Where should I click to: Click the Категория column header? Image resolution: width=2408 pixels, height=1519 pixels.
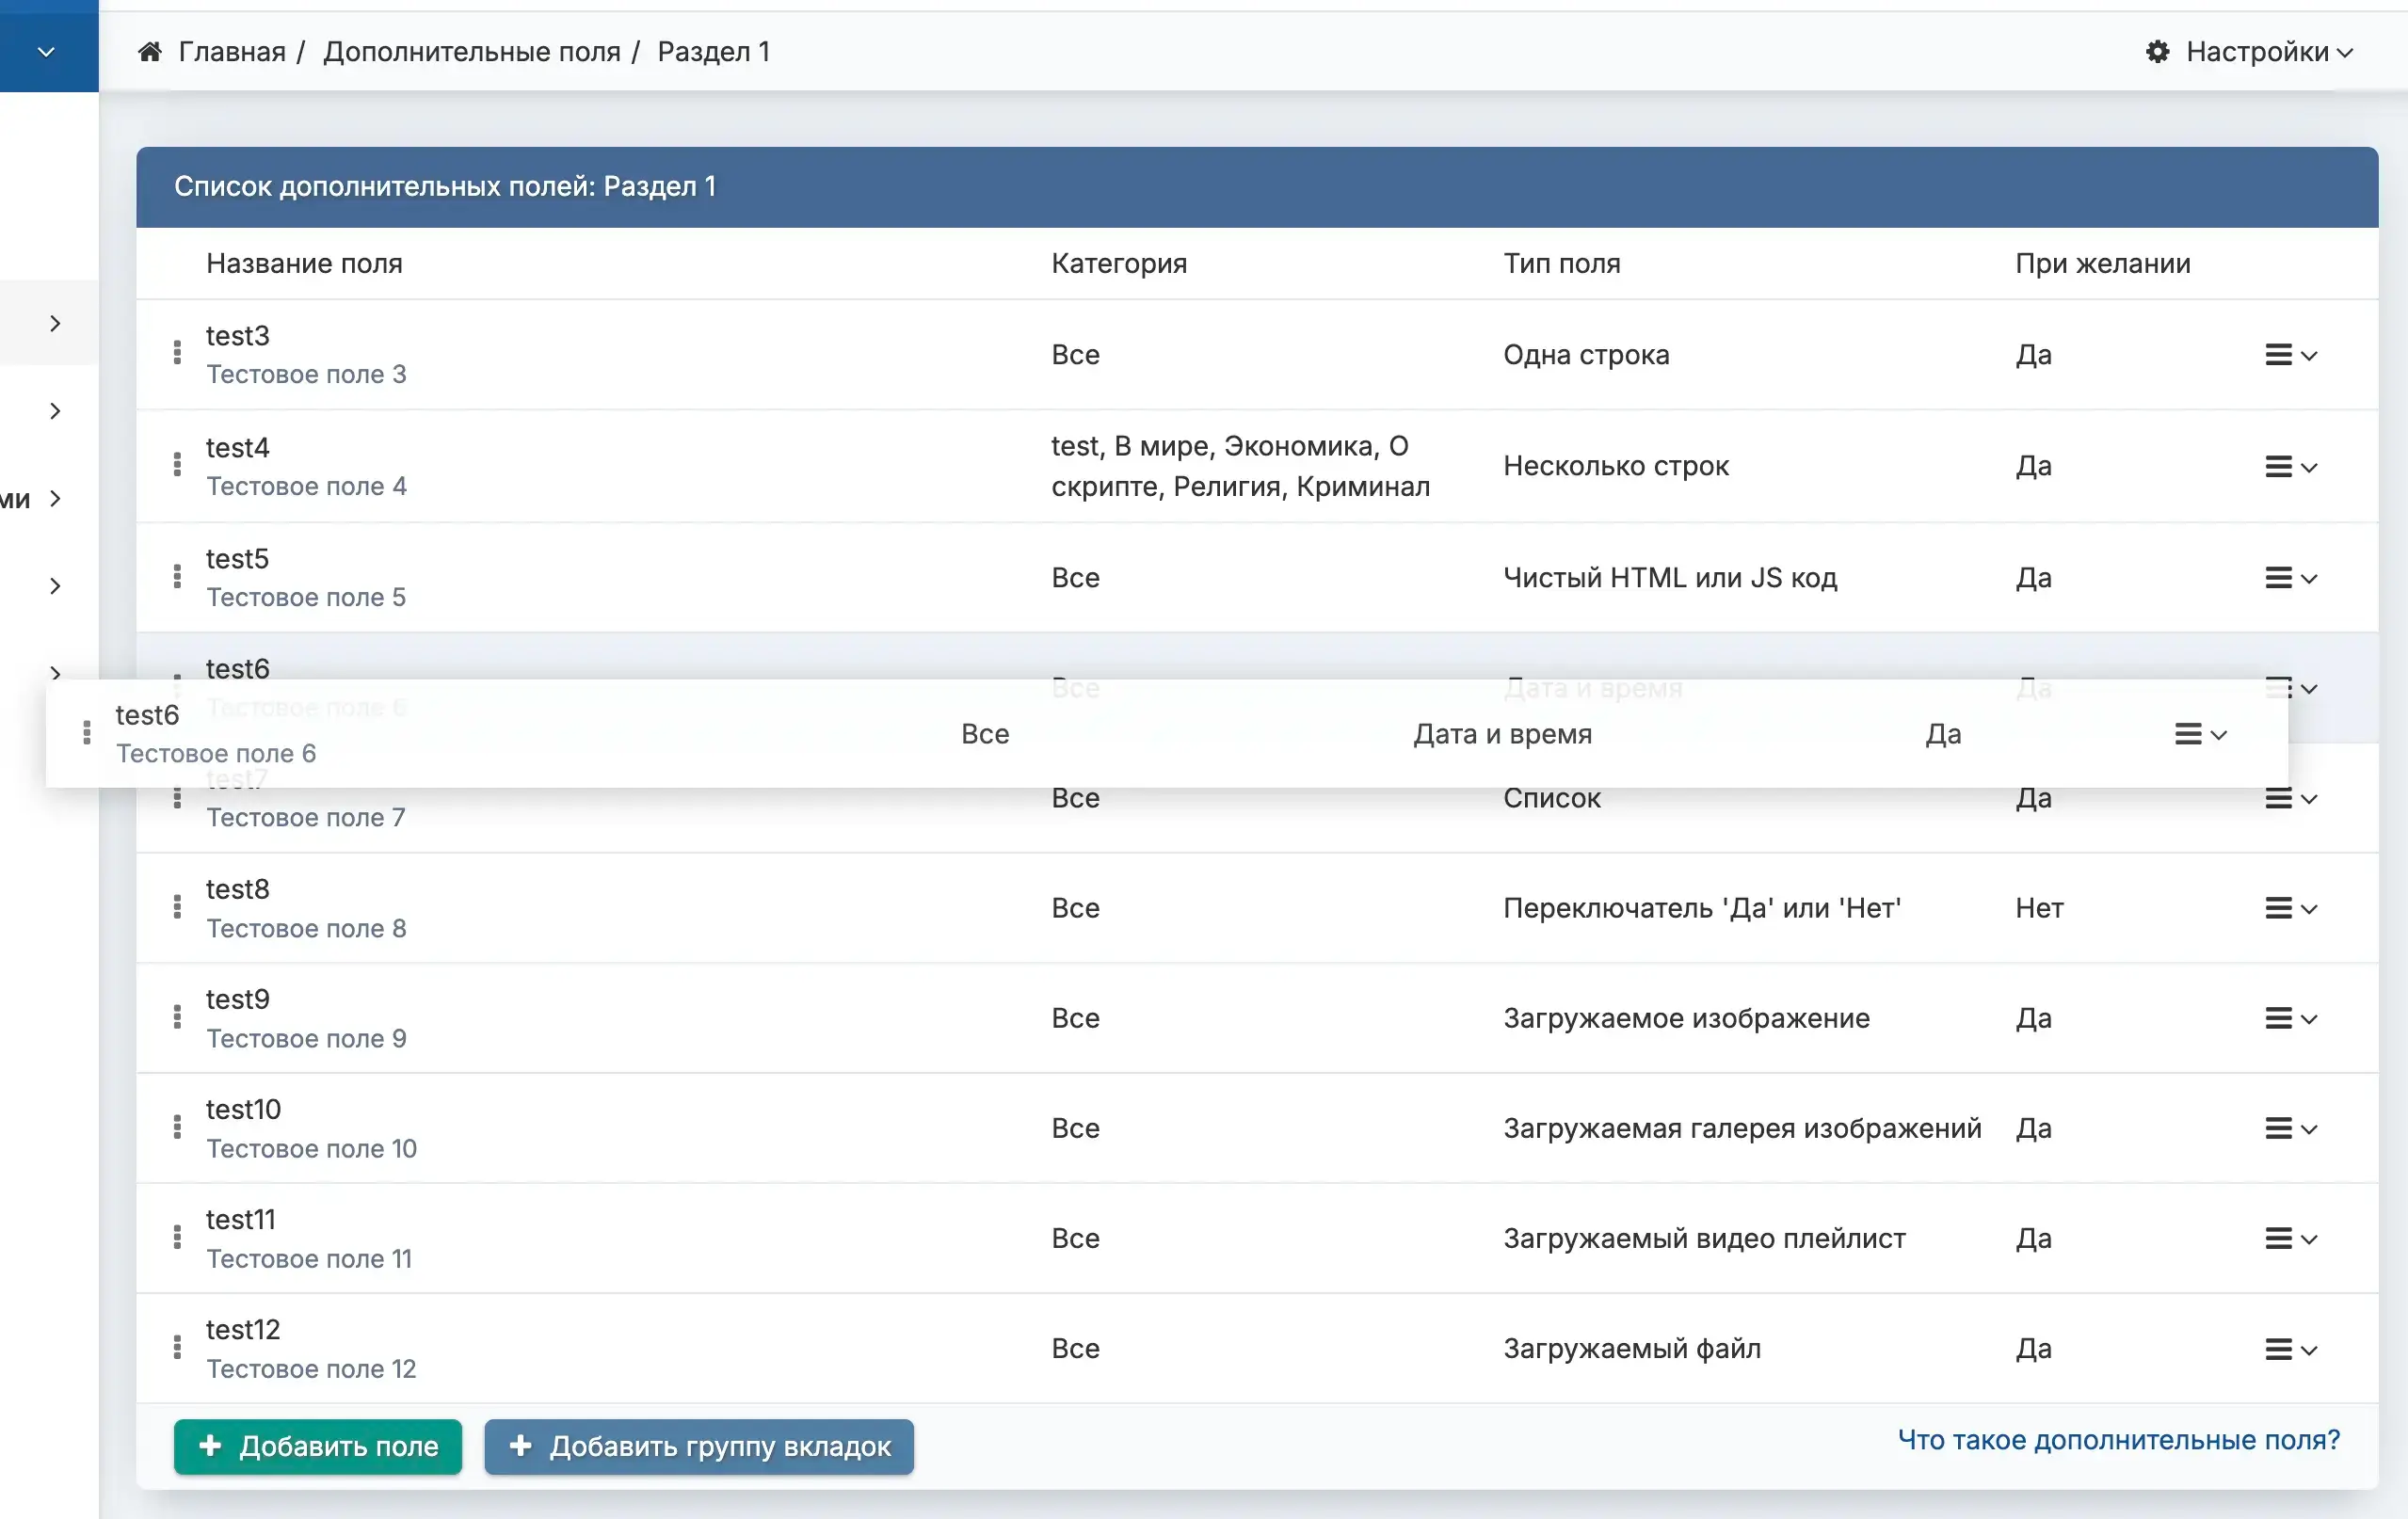click(x=1119, y=263)
